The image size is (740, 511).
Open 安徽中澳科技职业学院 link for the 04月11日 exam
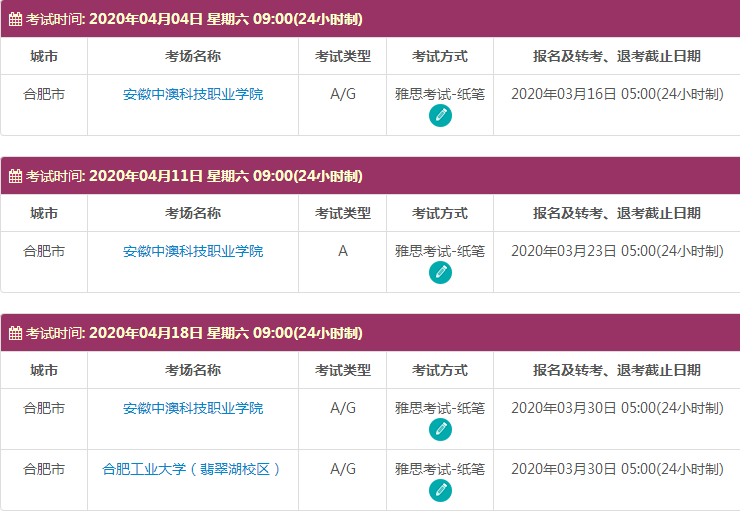tap(193, 251)
